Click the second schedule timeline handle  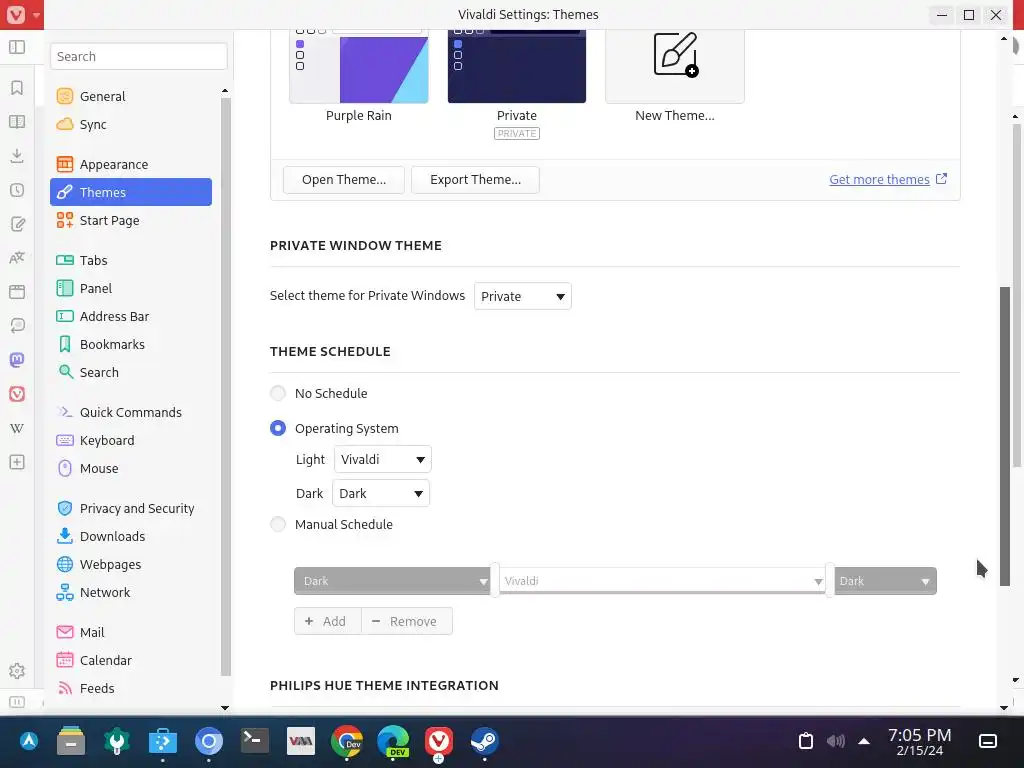click(x=830, y=580)
